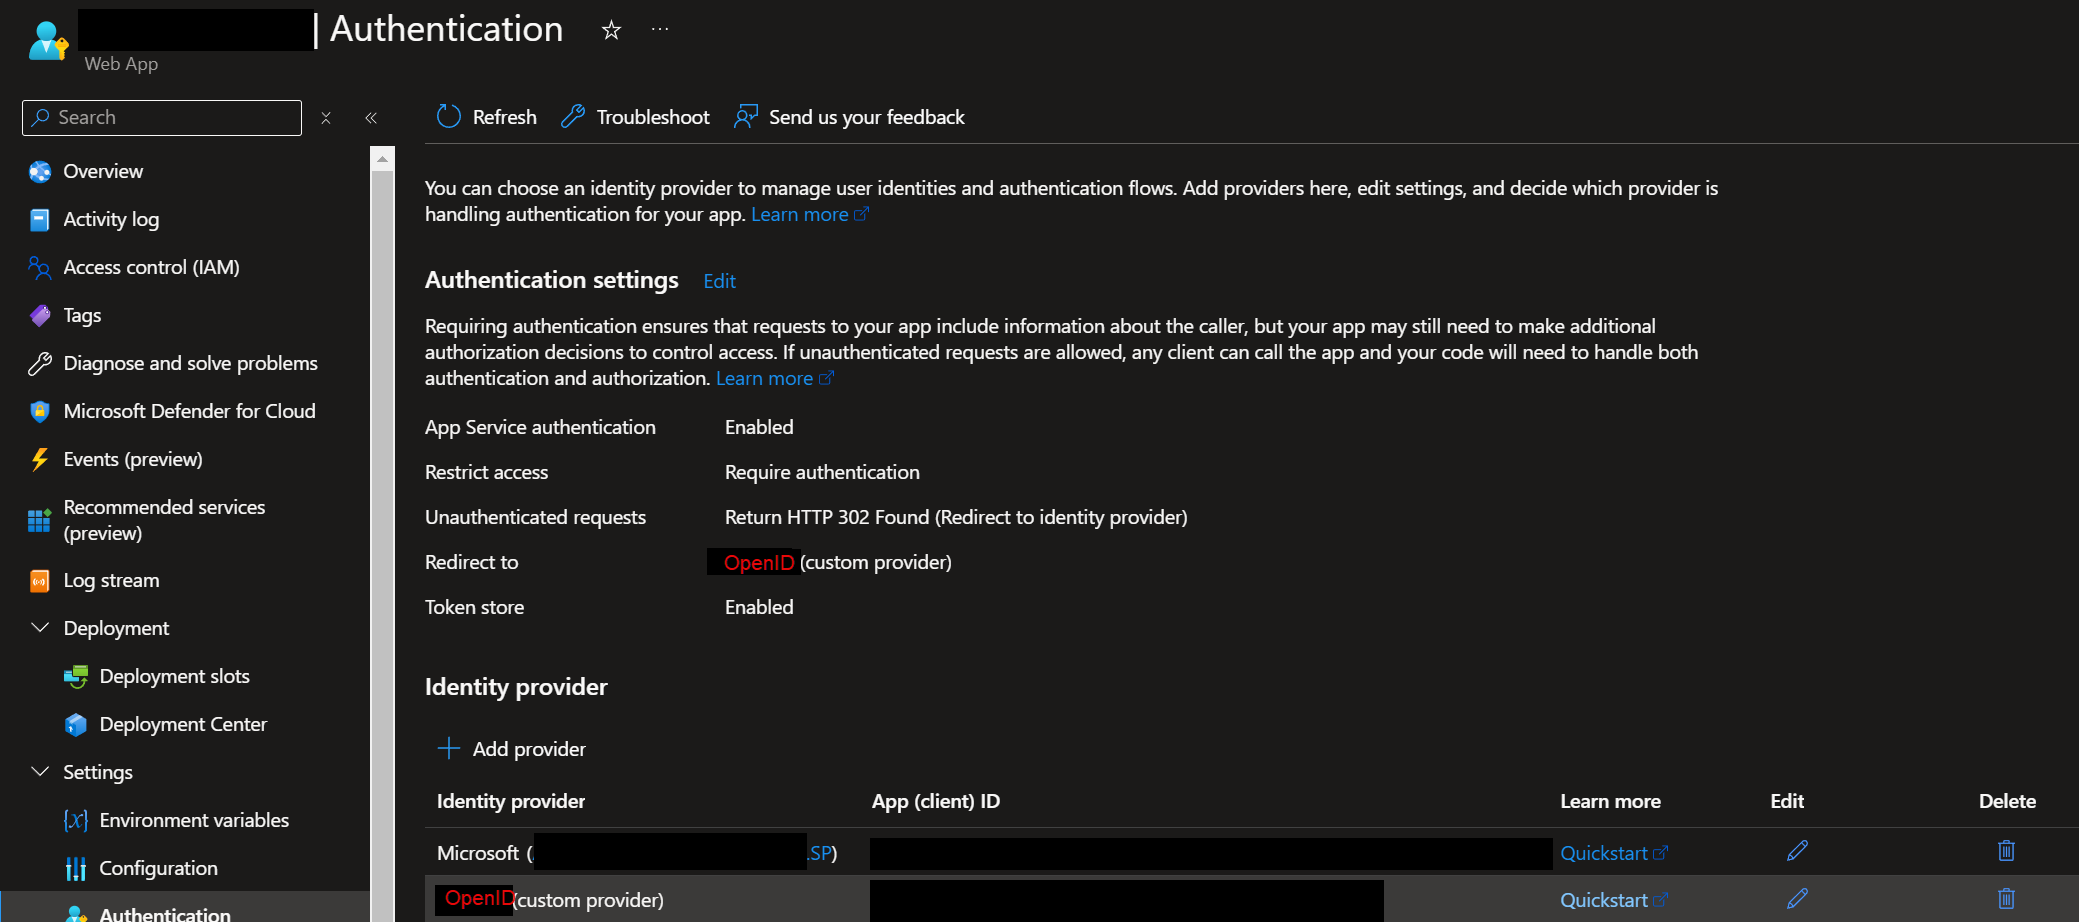Click the Environment variables braces icon
This screenshot has height=922, width=2079.
[x=76, y=821]
